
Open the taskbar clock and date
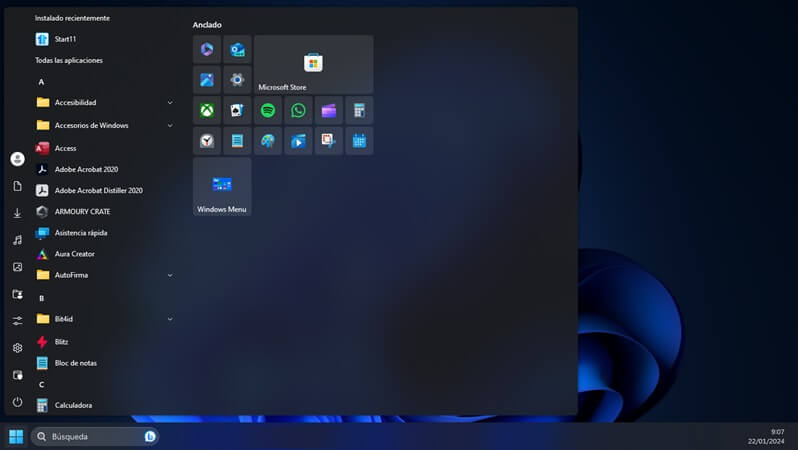click(766, 437)
